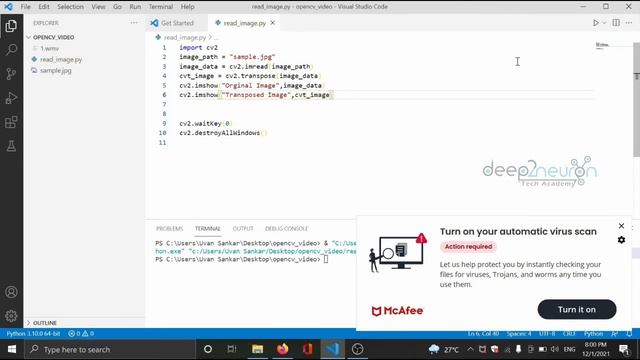Viewport: 640px width, 360px height.
Task: Split the editor to the right
Action: [x=616, y=23]
